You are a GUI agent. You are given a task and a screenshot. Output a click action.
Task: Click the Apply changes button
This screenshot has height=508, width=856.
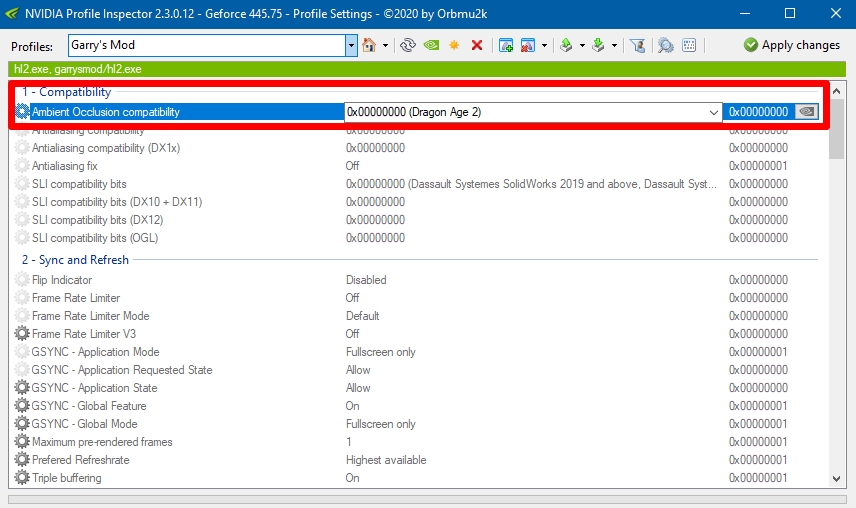coord(792,45)
